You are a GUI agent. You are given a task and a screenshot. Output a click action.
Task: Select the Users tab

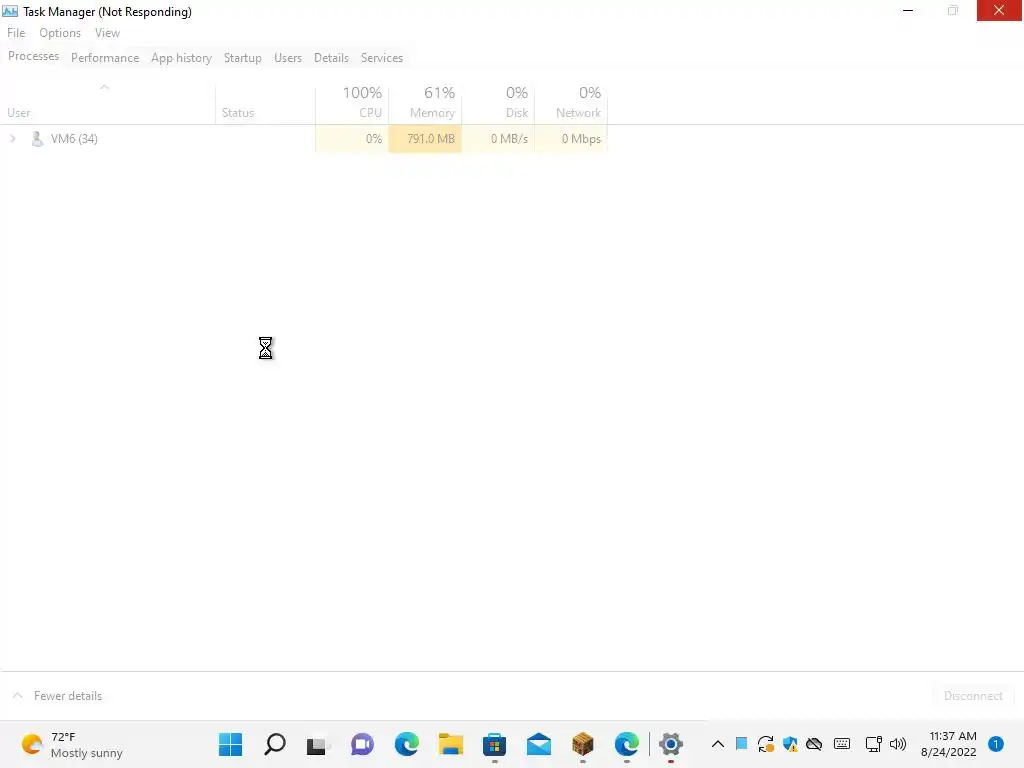pyautogui.click(x=287, y=57)
